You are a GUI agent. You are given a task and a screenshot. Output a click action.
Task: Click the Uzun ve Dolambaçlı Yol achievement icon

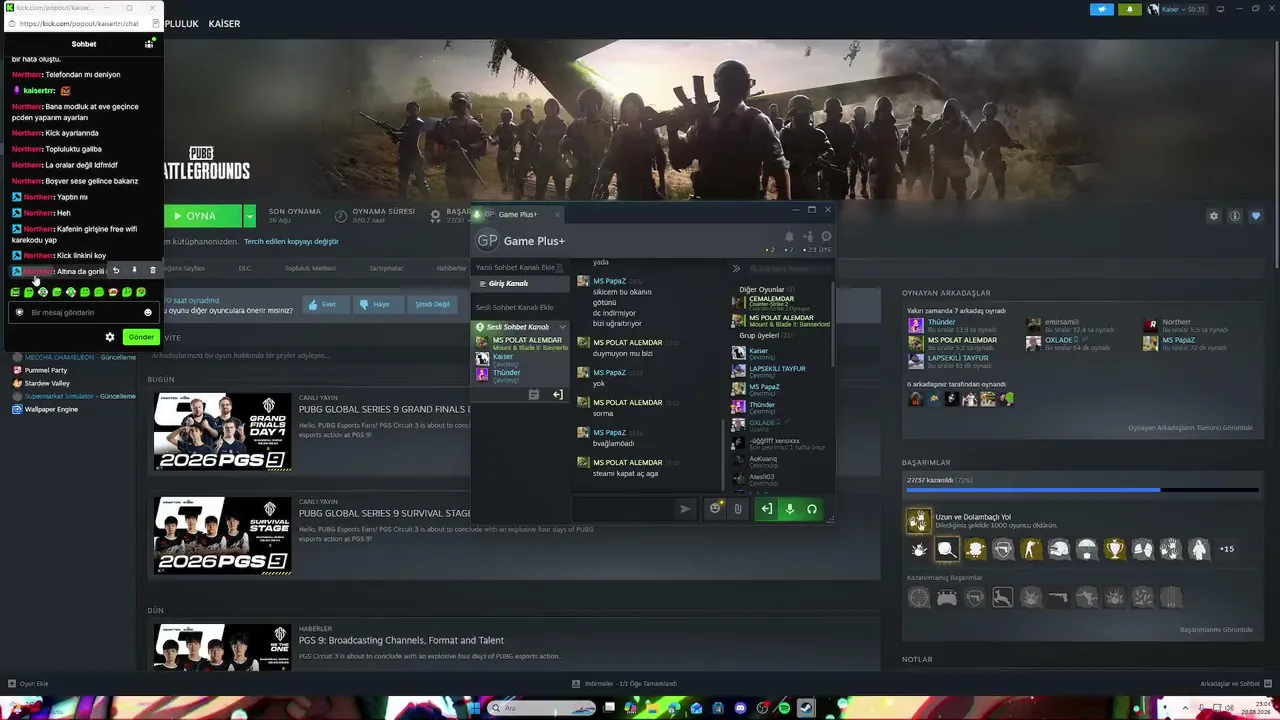pyautogui.click(x=918, y=520)
